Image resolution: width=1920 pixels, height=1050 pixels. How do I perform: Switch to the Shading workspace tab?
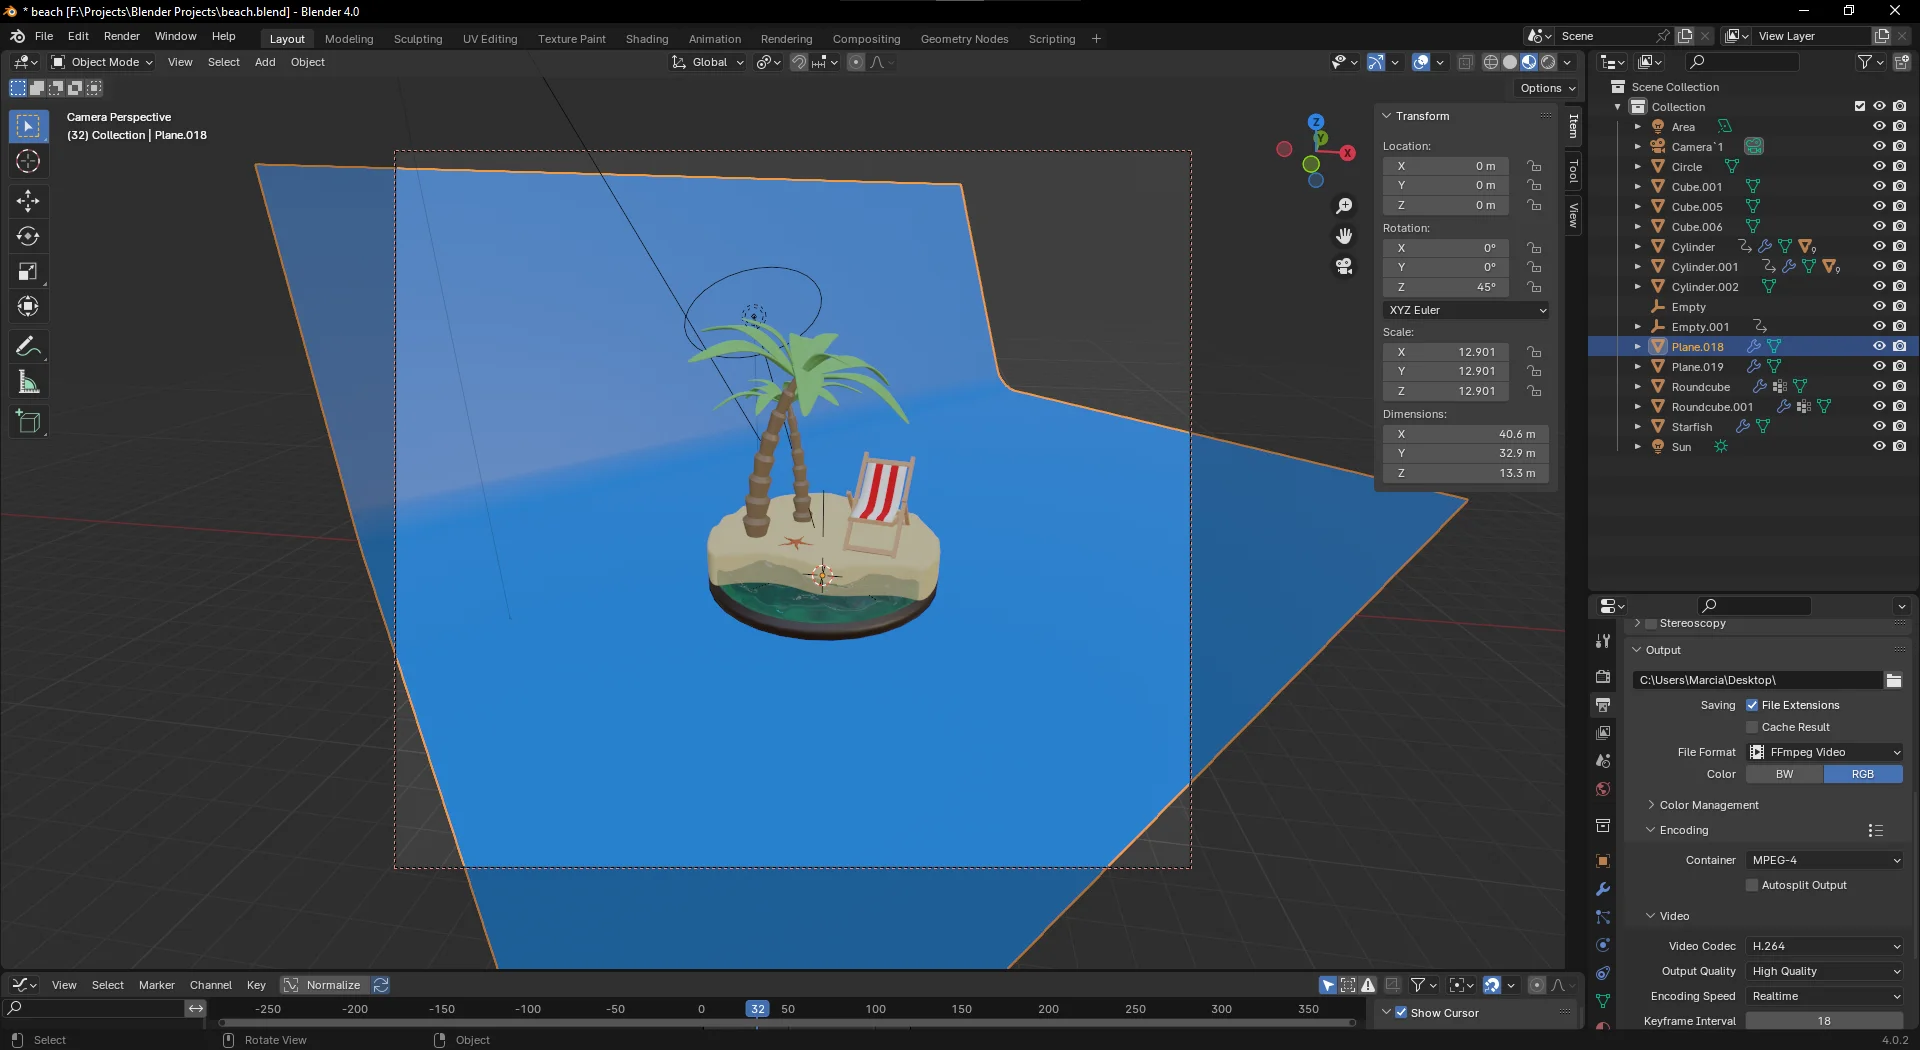(x=646, y=39)
